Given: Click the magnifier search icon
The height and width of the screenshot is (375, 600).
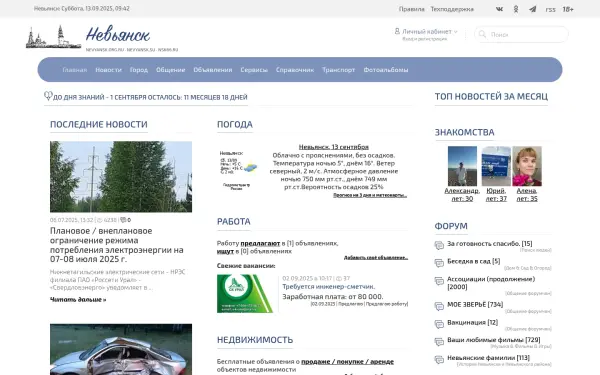Looking at the screenshot, I should tap(483, 34).
